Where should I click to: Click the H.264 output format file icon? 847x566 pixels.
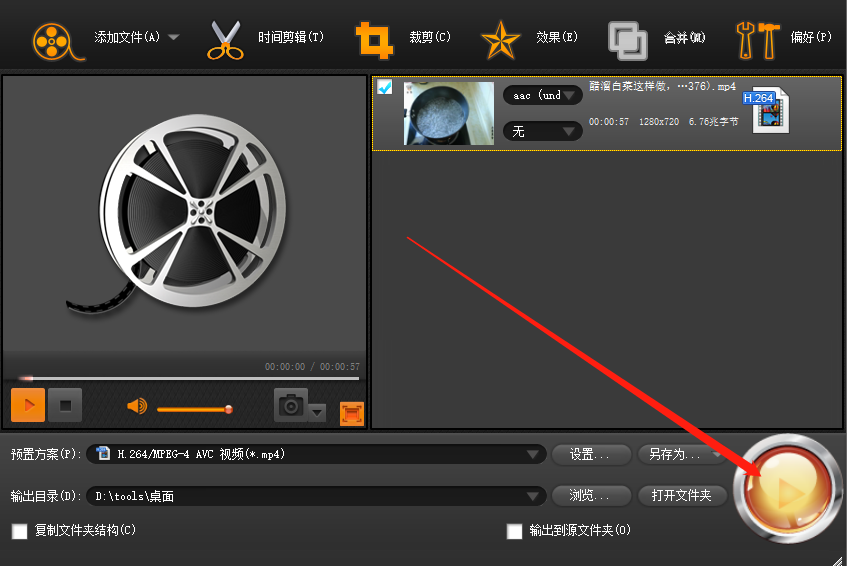(x=767, y=111)
